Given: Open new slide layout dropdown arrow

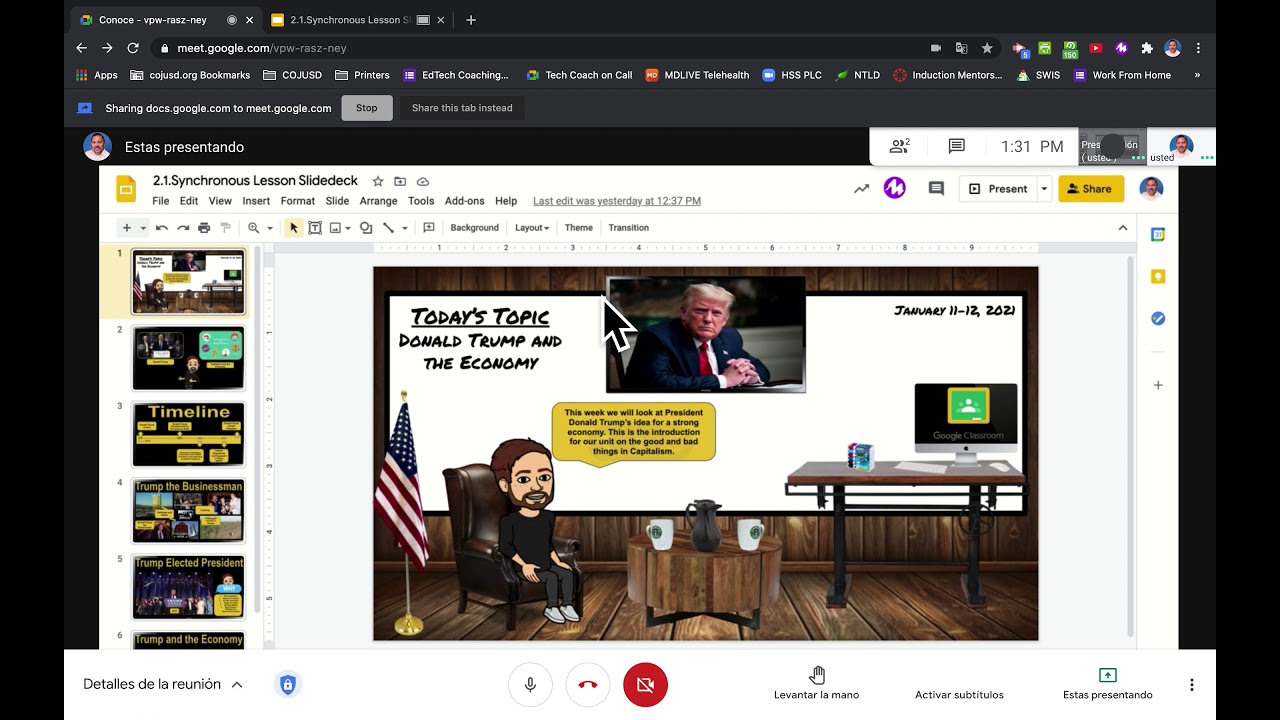Looking at the screenshot, I should click(143, 228).
